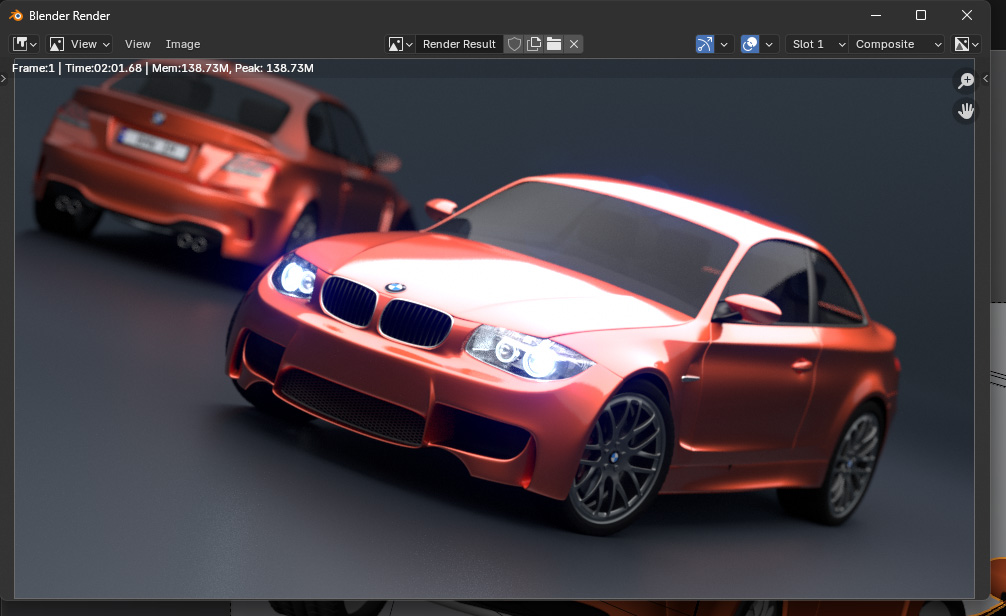Click the Render Result name field
Image resolution: width=1006 pixels, height=616 pixels.
click(x=459, y=44)
